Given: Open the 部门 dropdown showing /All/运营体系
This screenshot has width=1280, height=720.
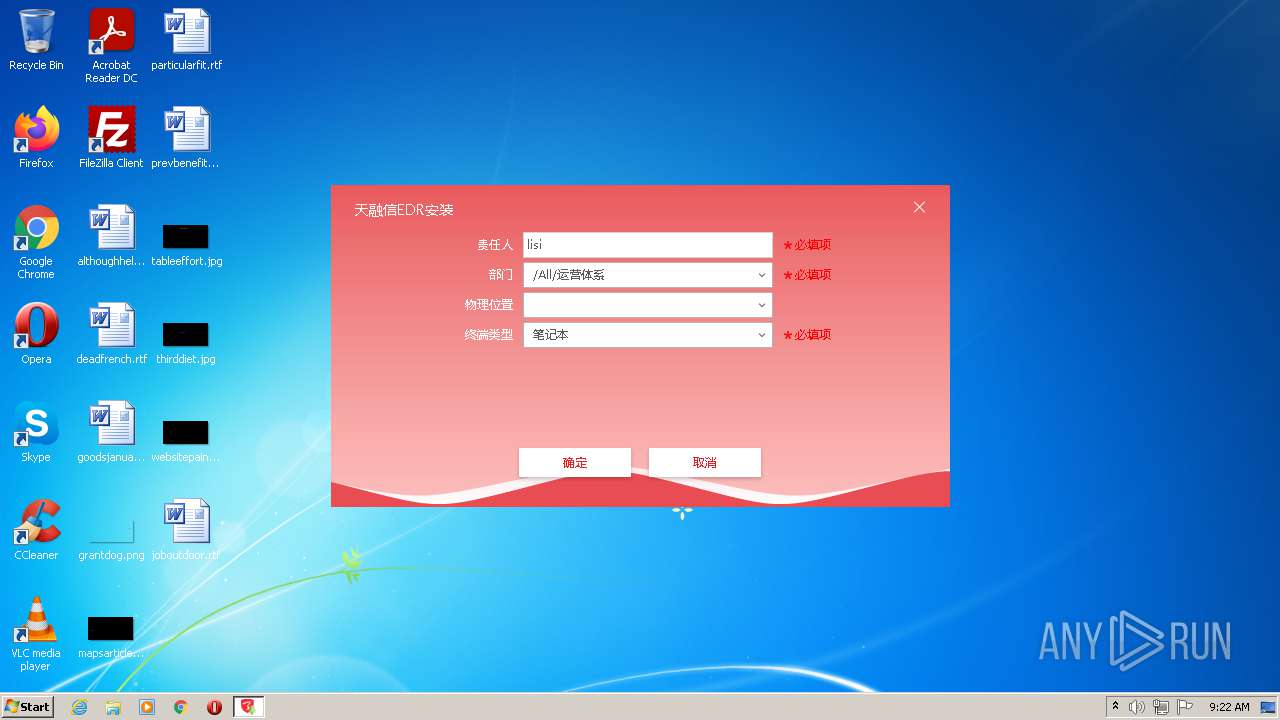Looking at the screenshot, I should (x=648, y=275).
